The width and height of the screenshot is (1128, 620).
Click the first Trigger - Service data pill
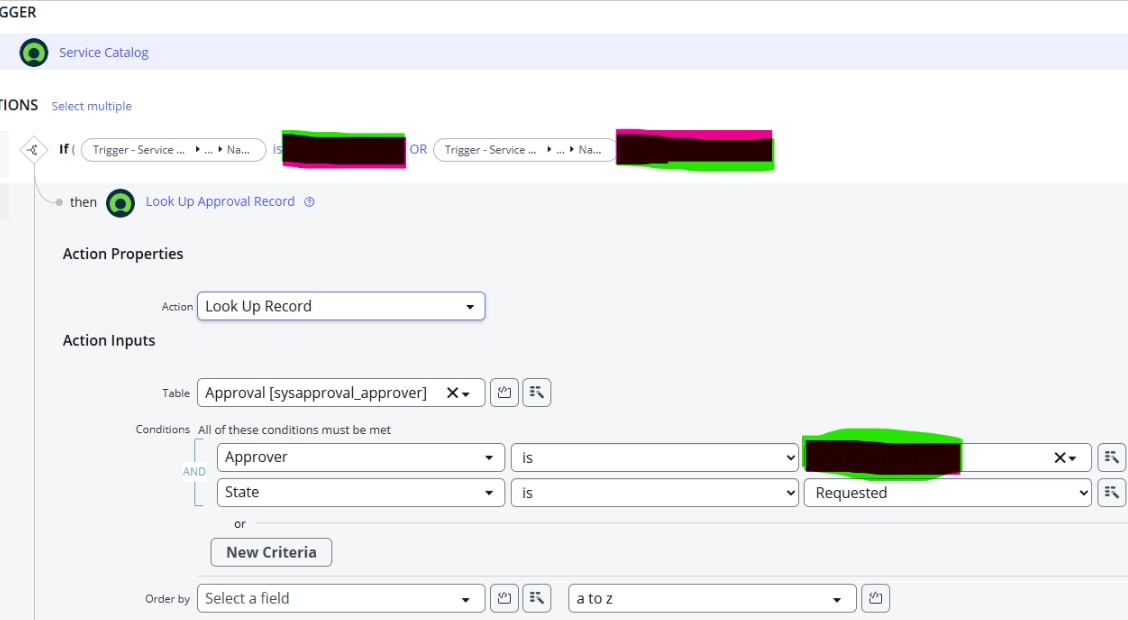[x=172, y=150]
